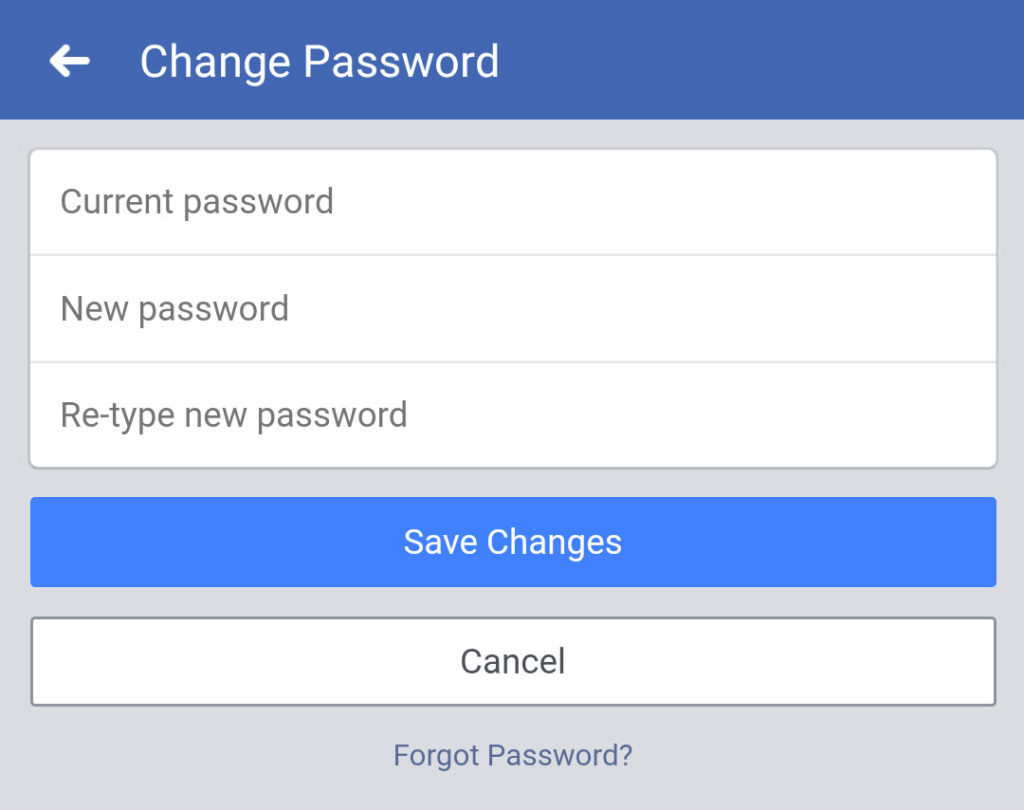Choose the last field to confirm new password
Screen dimensions: 1024x810
(x=513, y=415)
